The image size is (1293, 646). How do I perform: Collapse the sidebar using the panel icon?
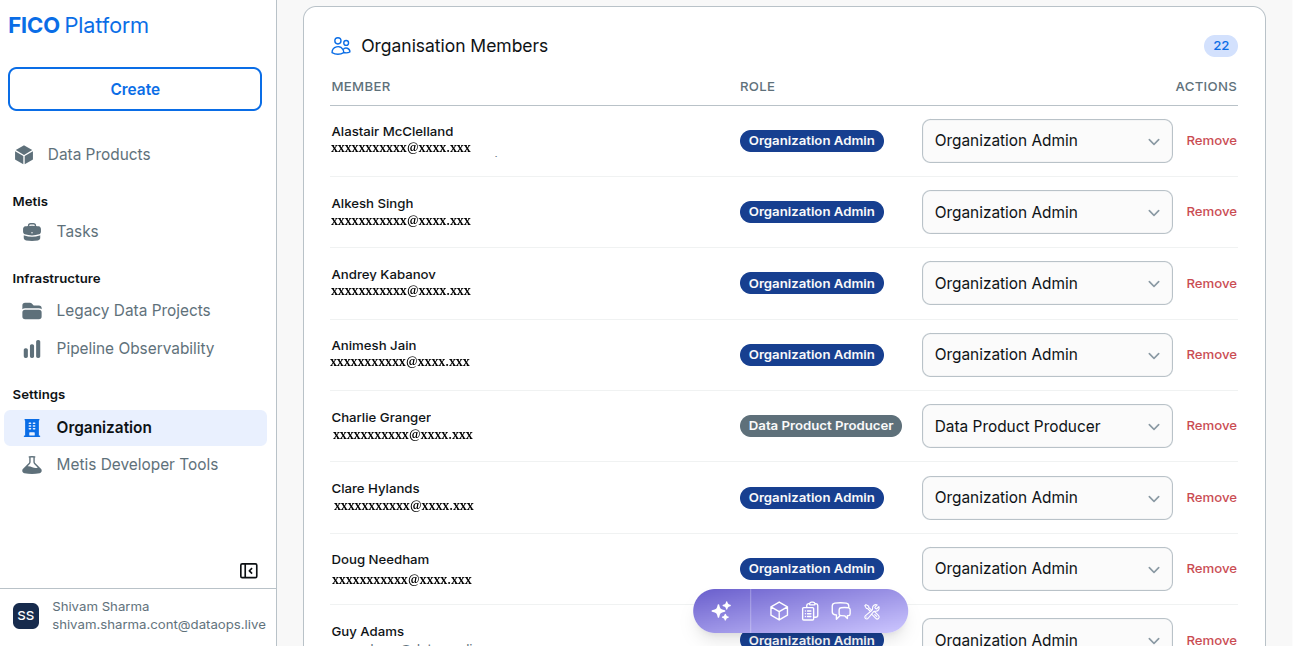[249, 571]
